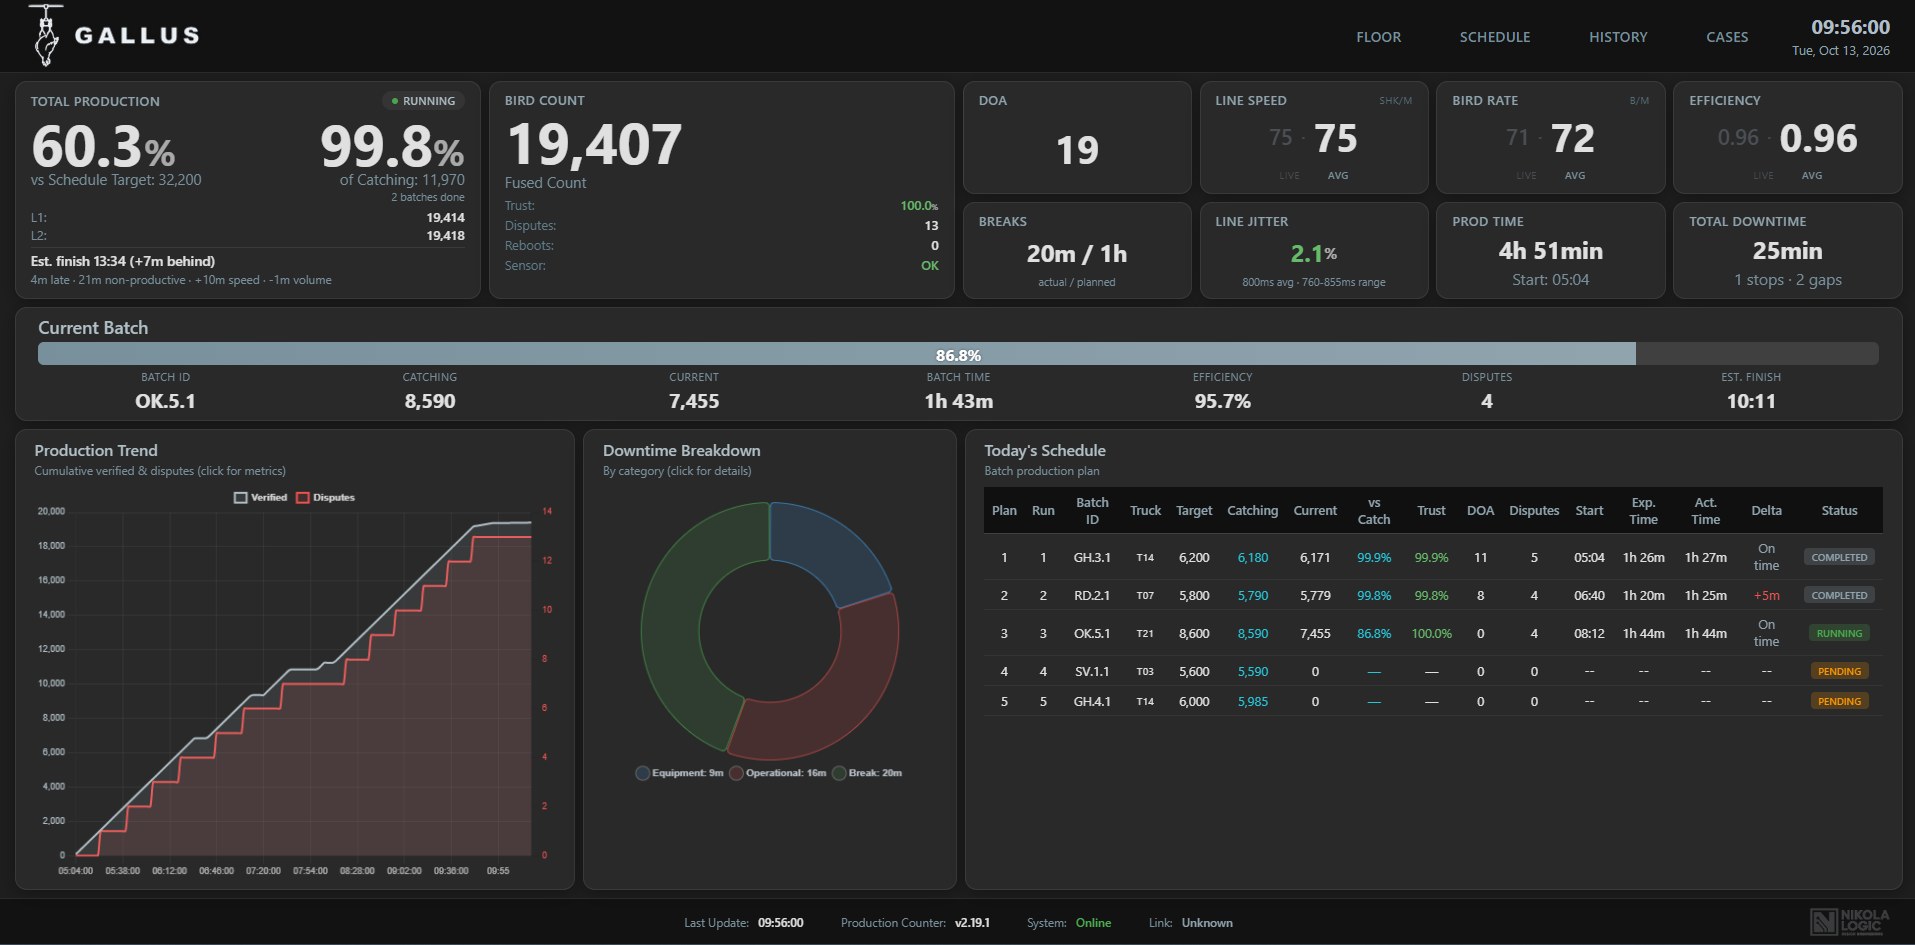Toggle the Operational: 16m legend entry

[x=778, y=773]
